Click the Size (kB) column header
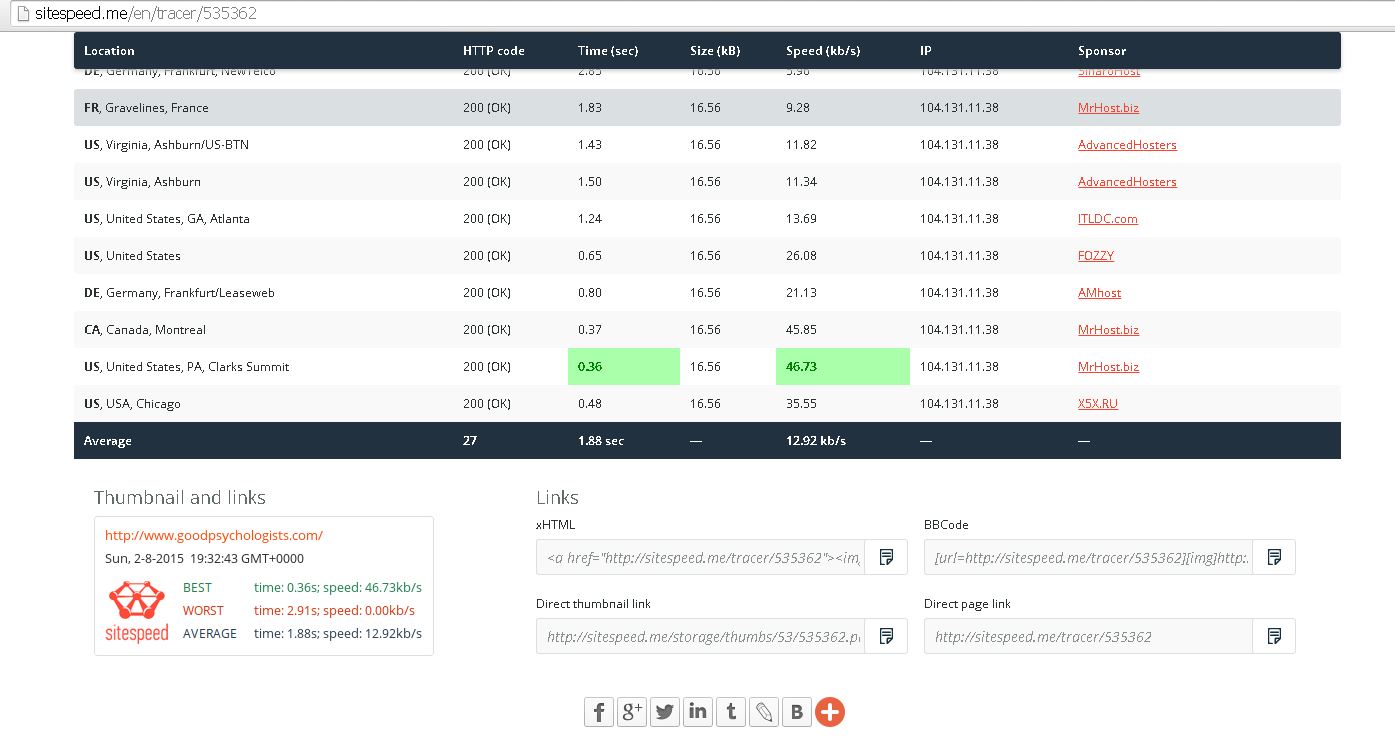1395x739 pixels. click(x=715, y=51)
